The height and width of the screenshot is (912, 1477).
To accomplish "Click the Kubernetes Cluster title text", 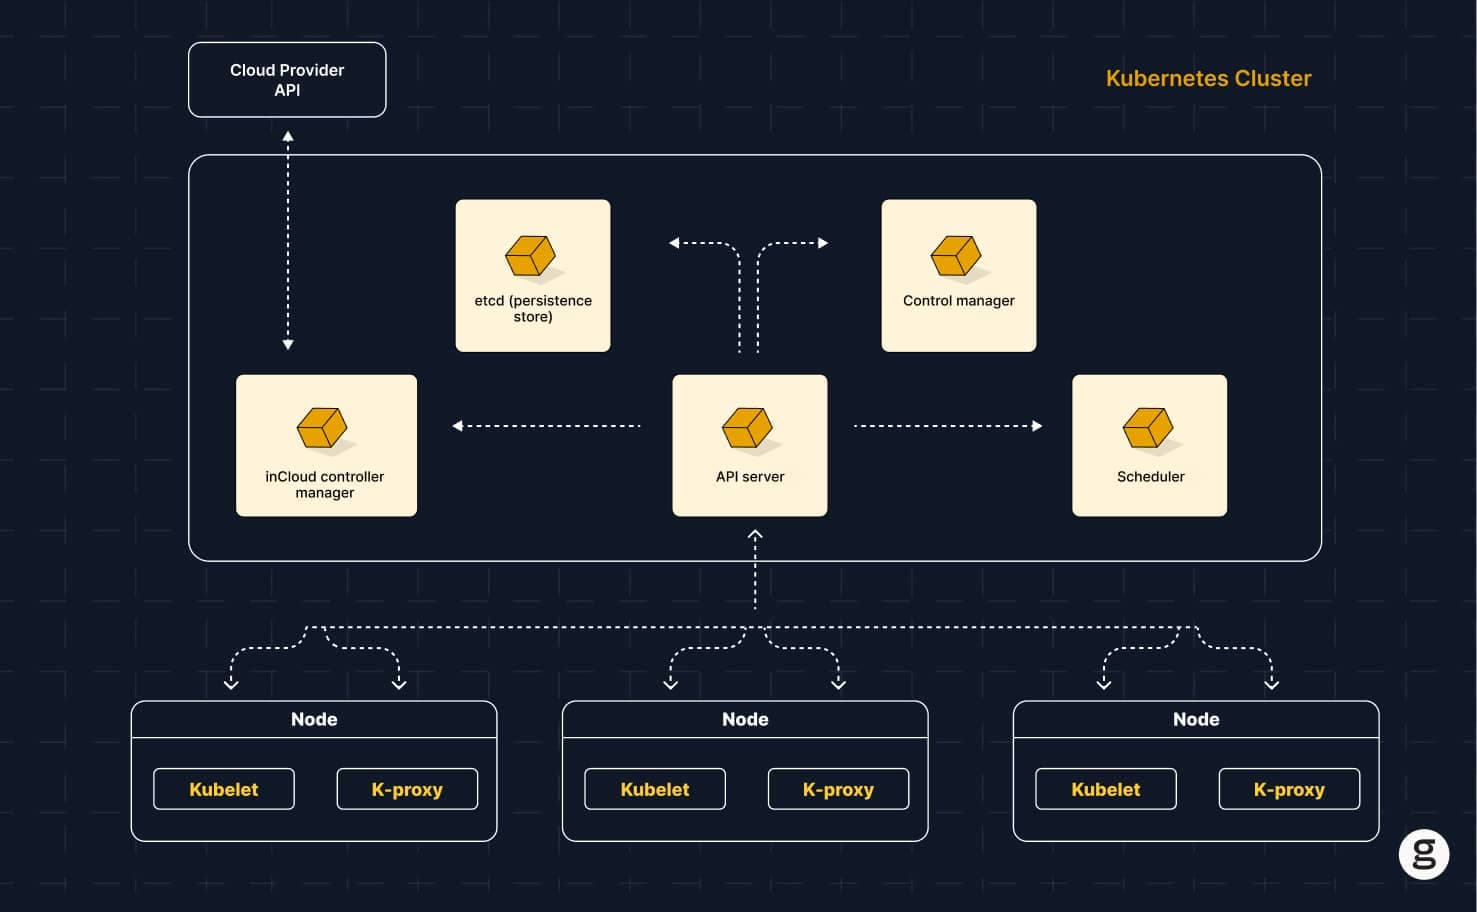I will tap(1208, 78).
